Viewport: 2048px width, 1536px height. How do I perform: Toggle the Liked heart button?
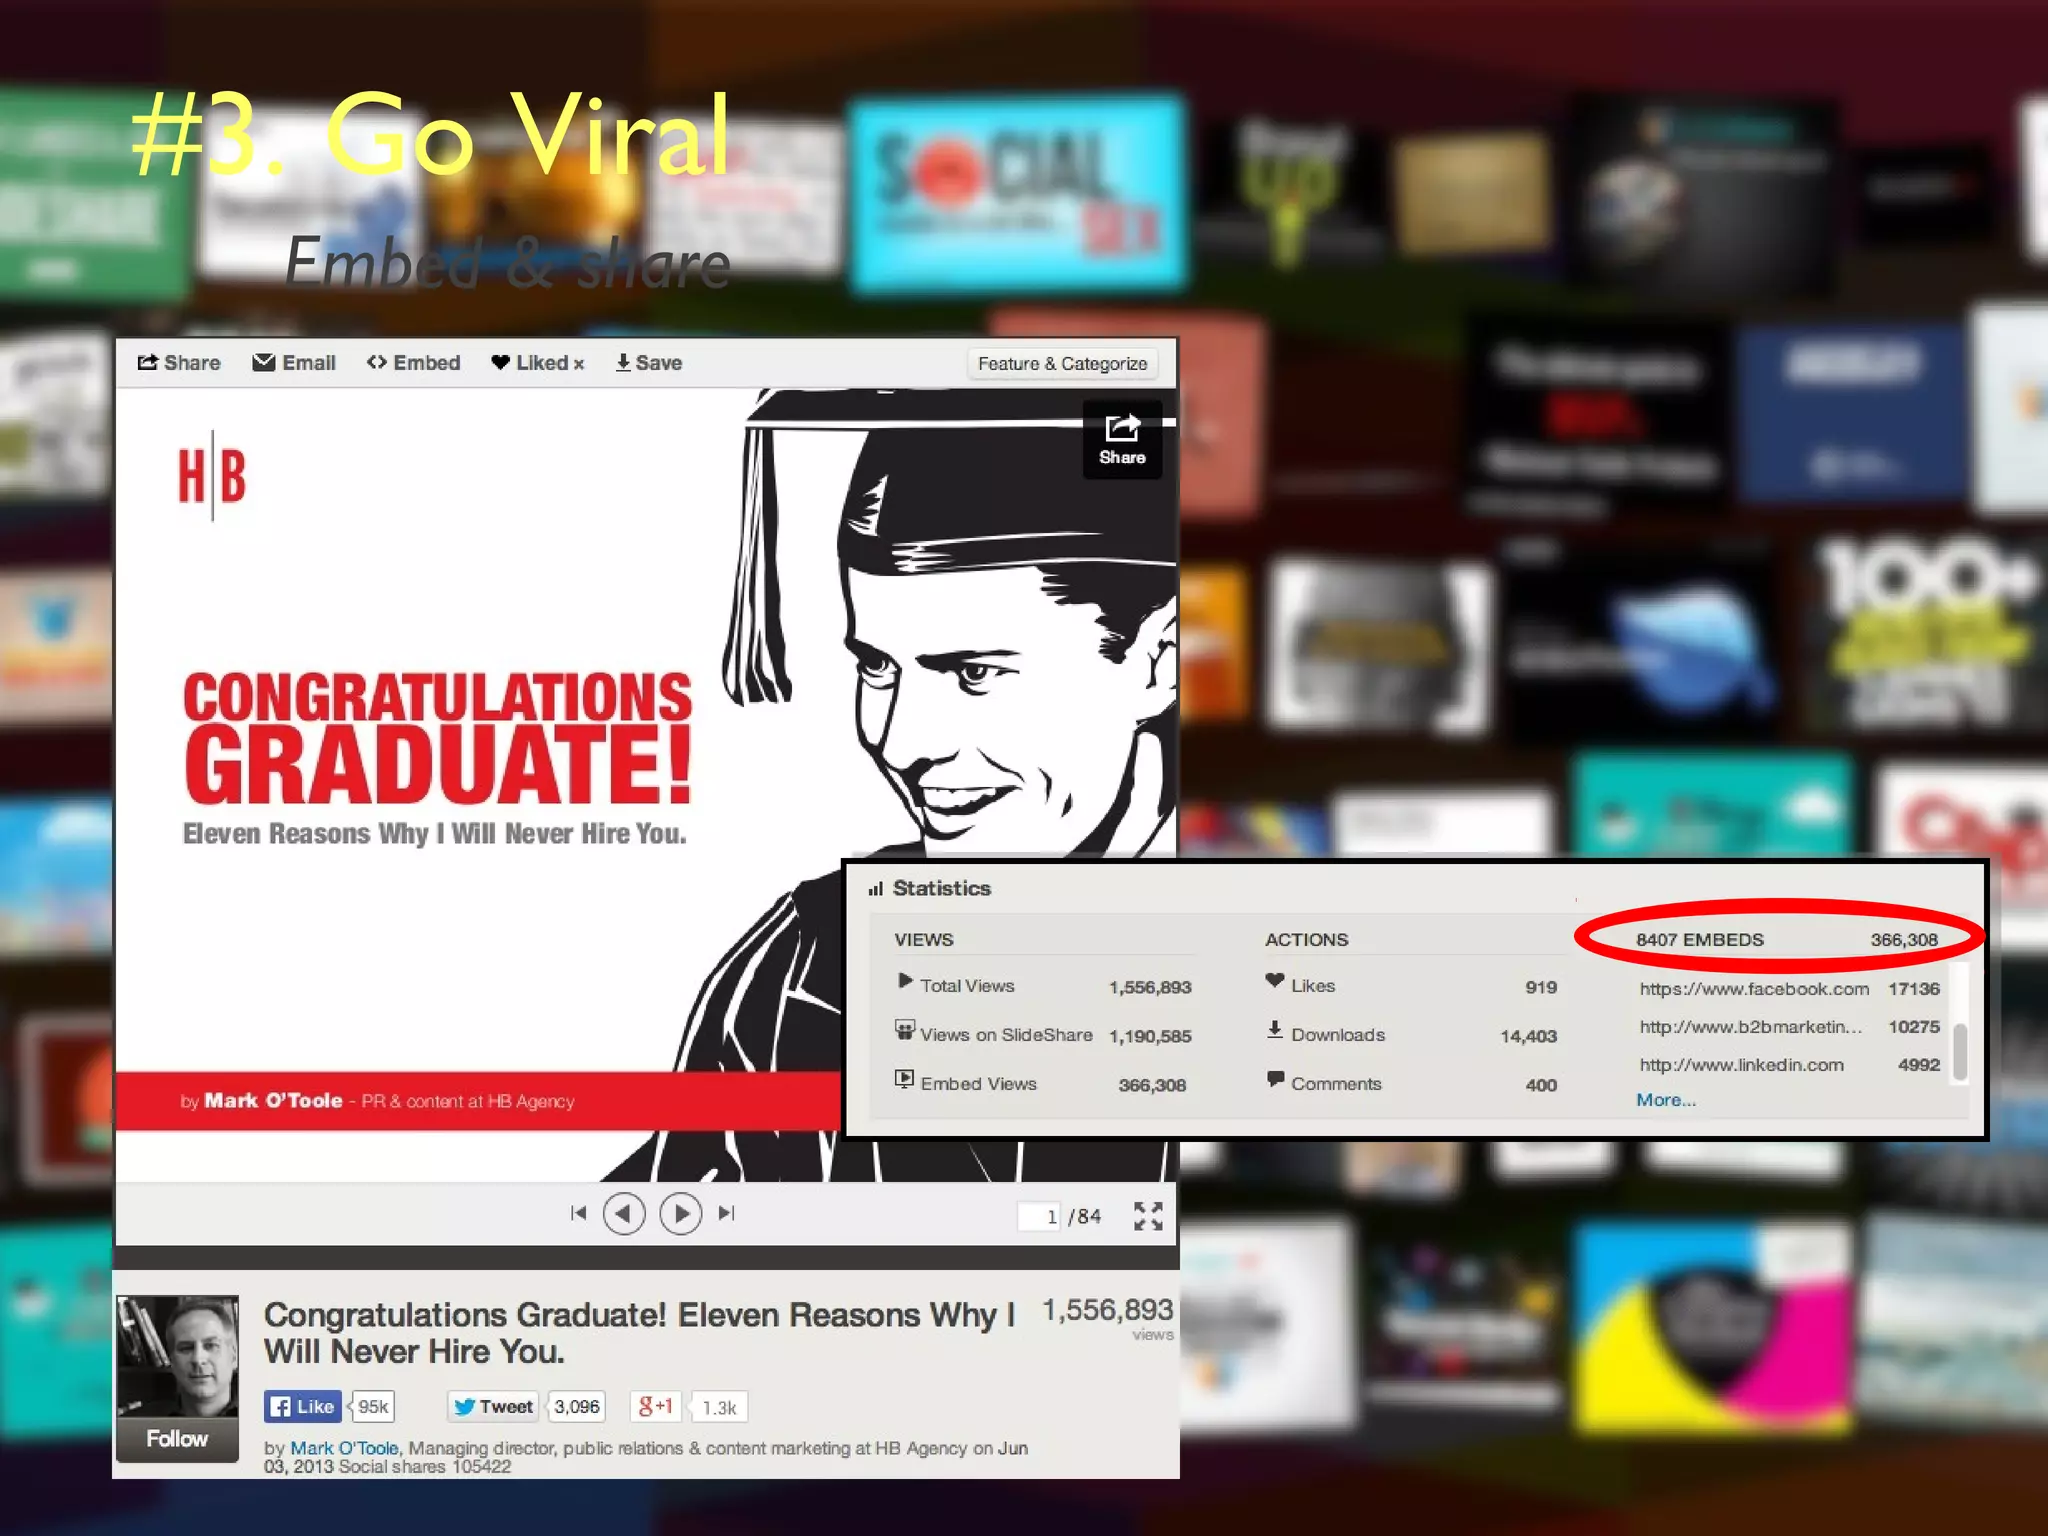pyautogui.click(x=538, y=363)
